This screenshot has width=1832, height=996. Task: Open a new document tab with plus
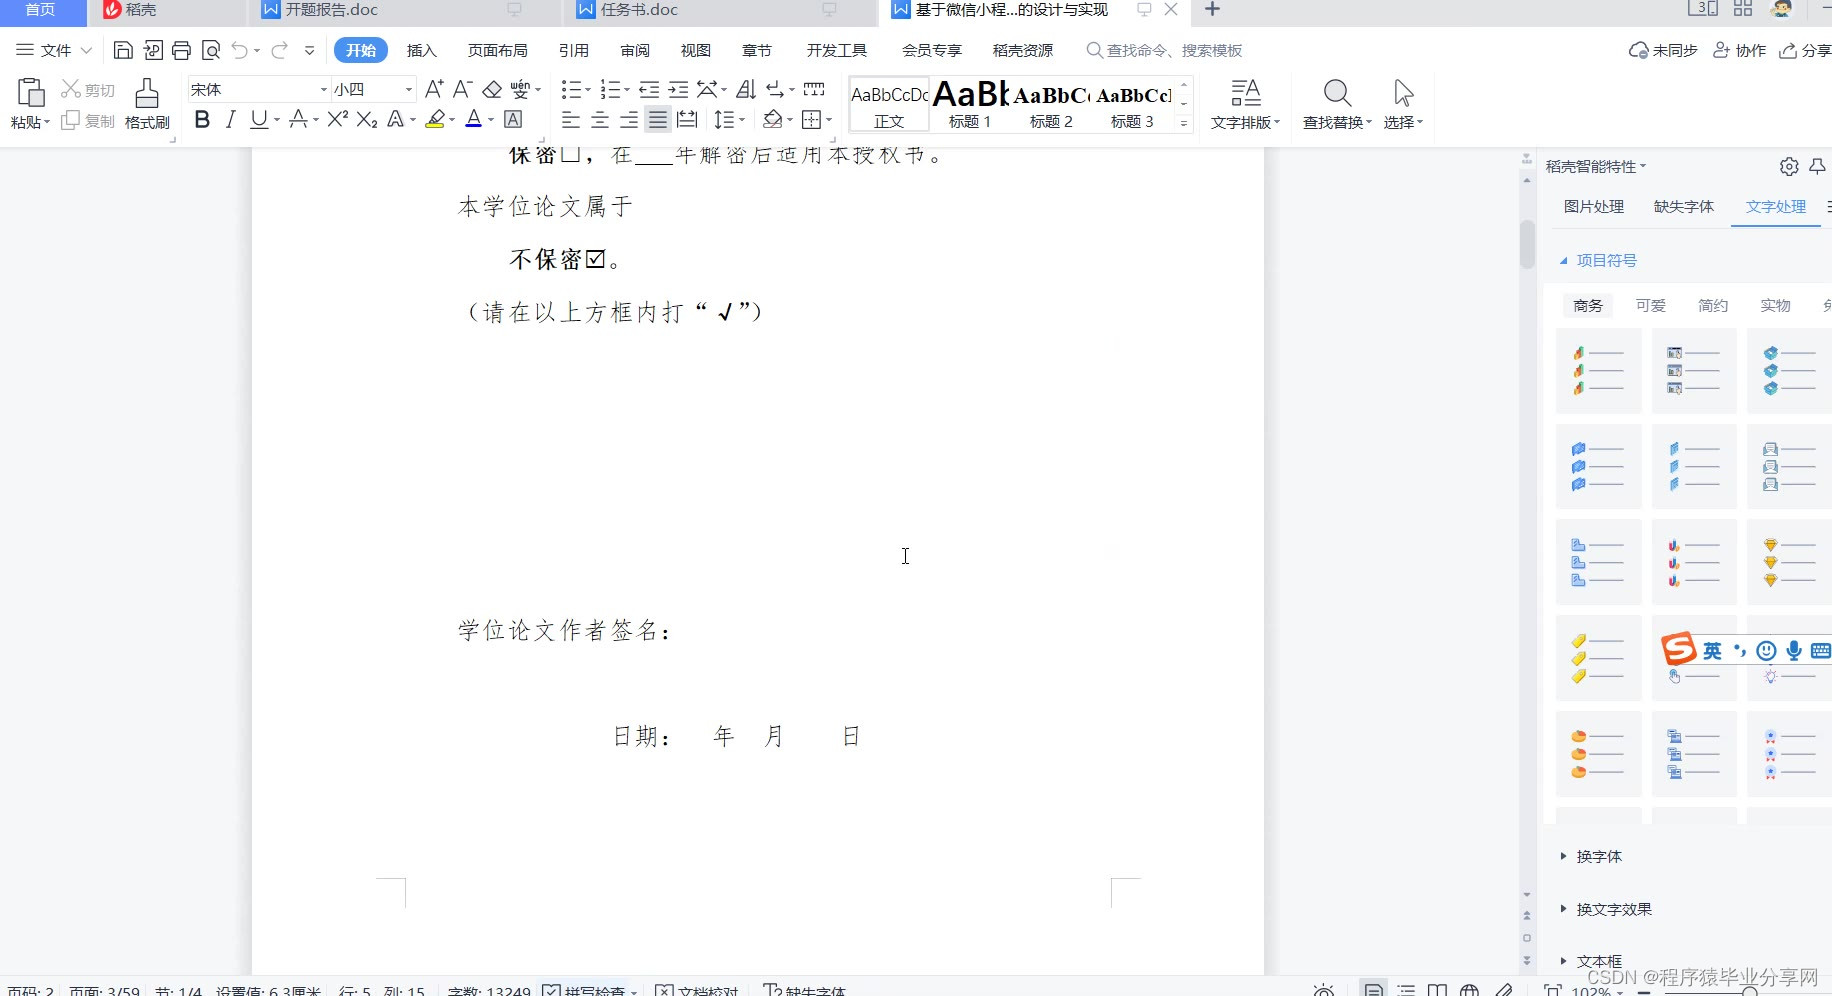coord(1212,10)
